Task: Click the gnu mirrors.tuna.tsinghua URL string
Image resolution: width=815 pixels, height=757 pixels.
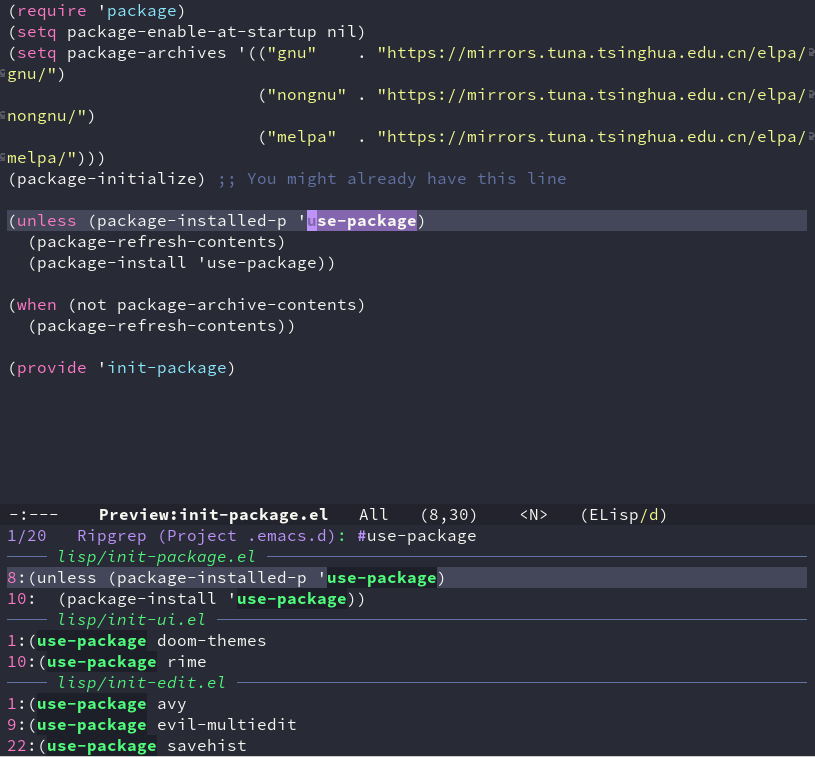Action: click(x=591, y=53)
